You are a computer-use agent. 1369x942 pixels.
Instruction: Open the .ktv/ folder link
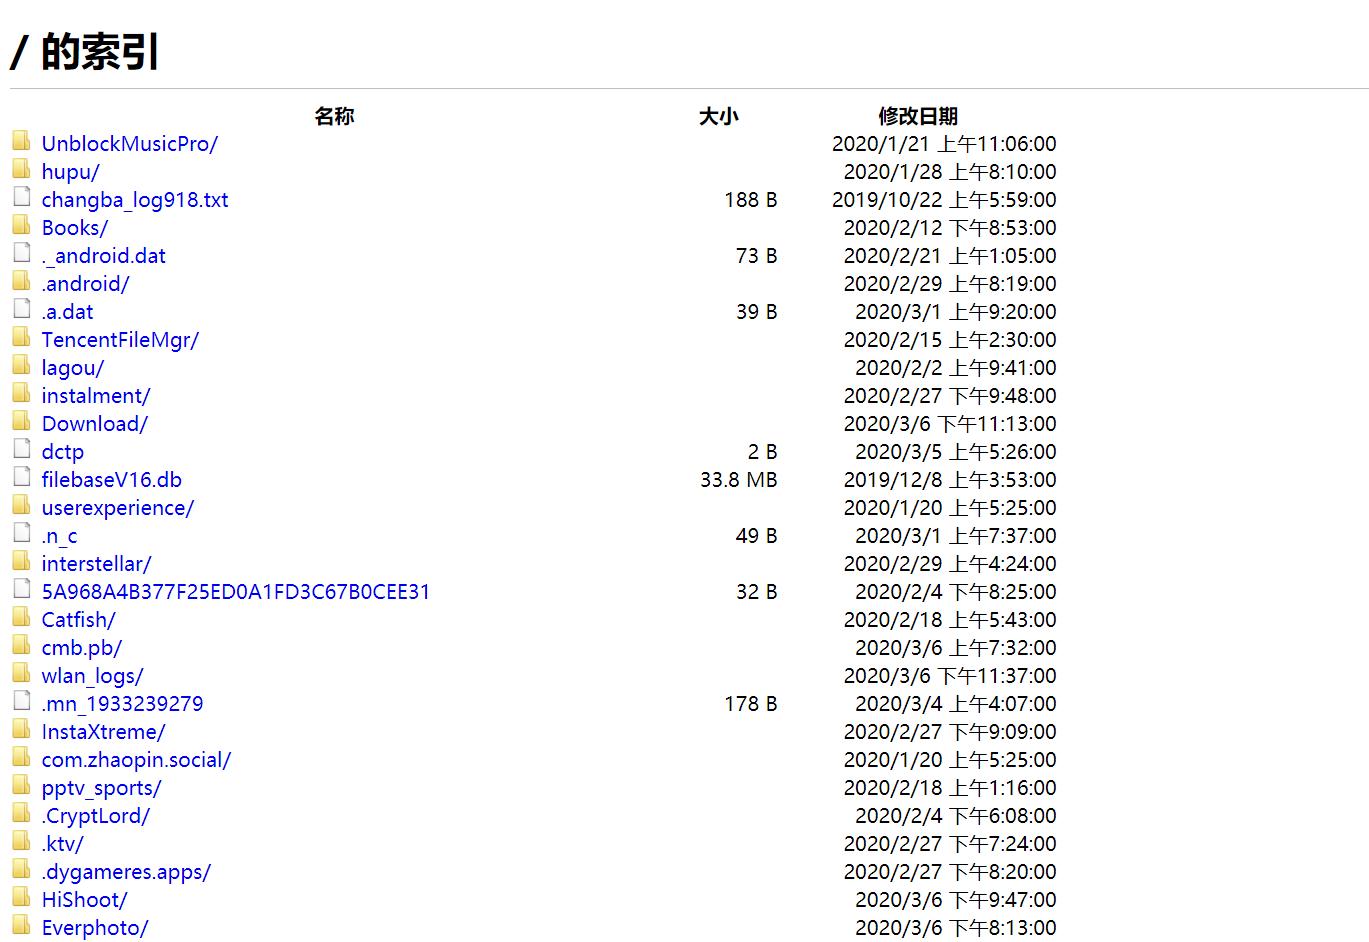pyautogui.click(x=63, y=844)
